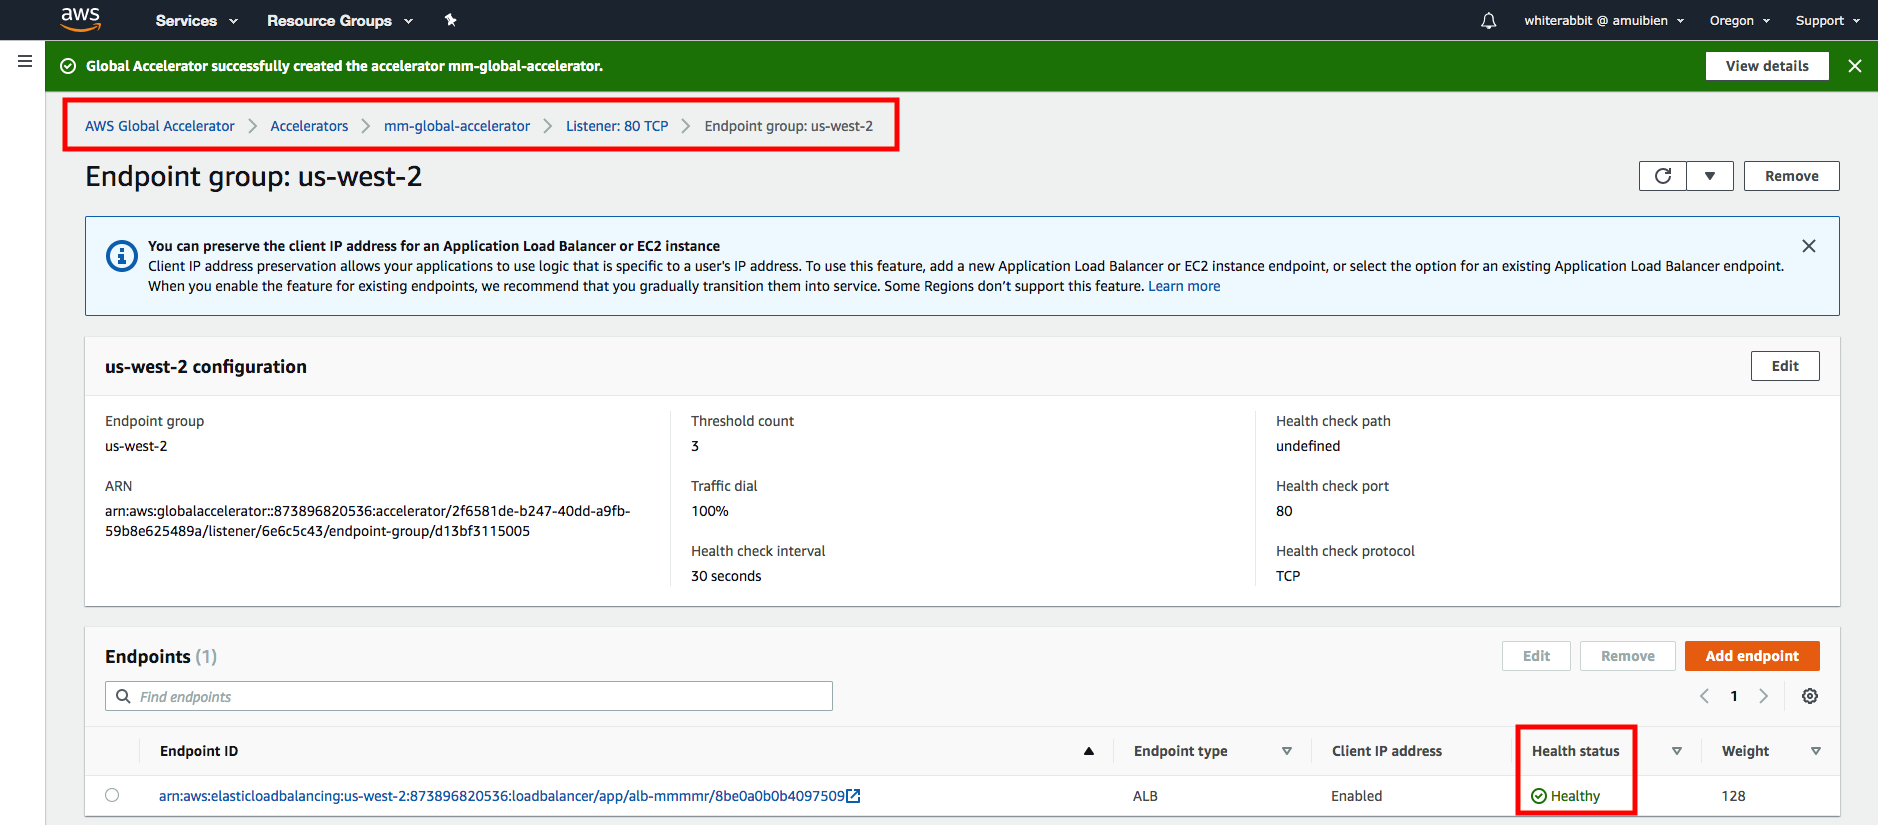
Task: Go to AWS Global Accelerator breadcrumb
Action: tap(160, 126)
